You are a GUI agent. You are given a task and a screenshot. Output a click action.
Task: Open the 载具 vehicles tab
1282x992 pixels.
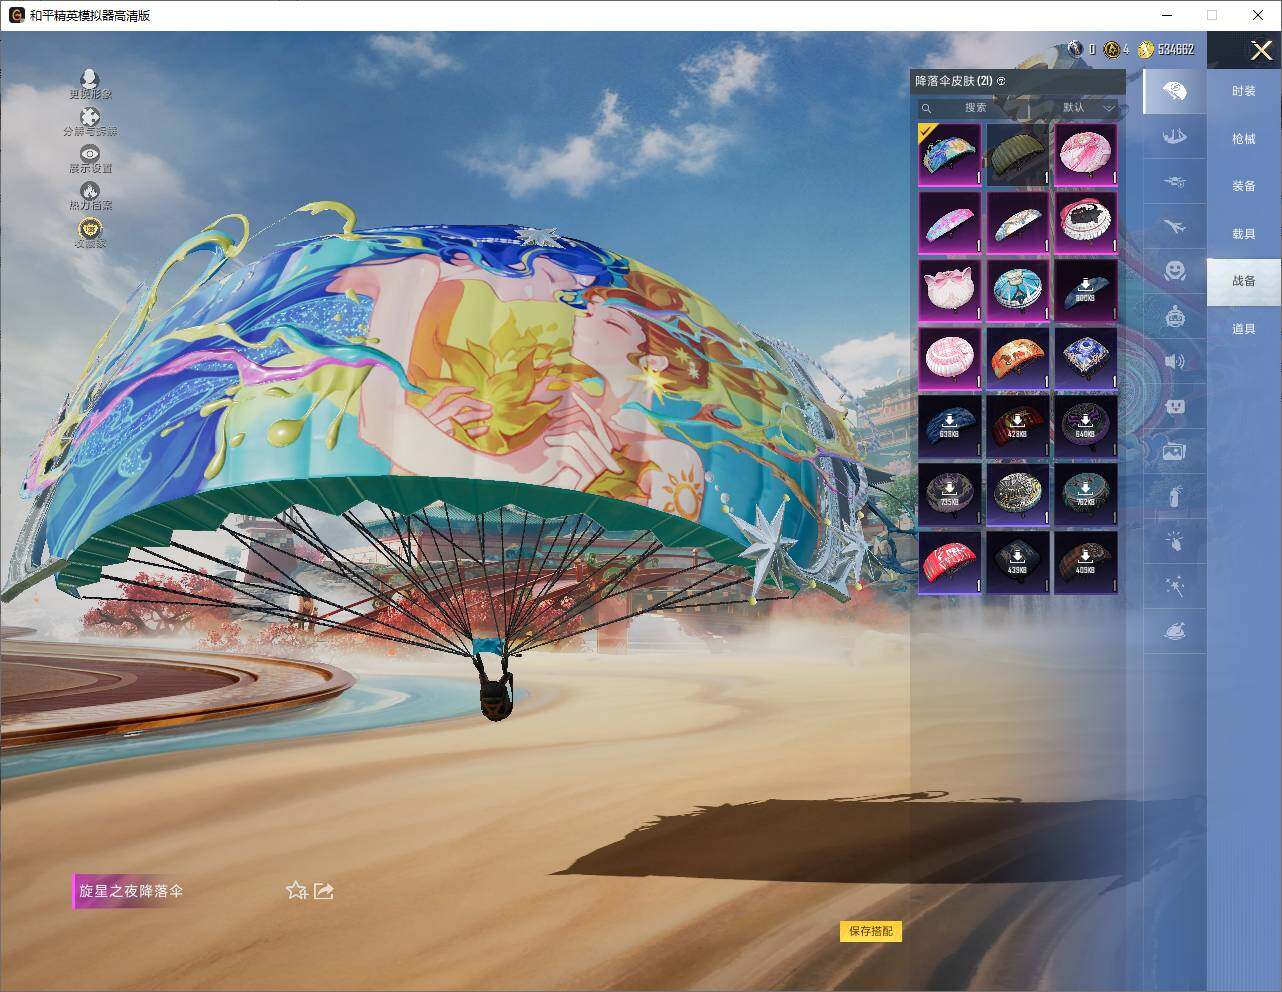coord(1243,233)
